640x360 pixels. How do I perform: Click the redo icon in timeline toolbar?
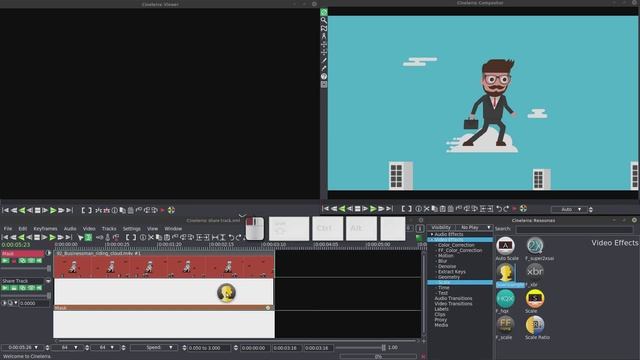tap(239, 237)
